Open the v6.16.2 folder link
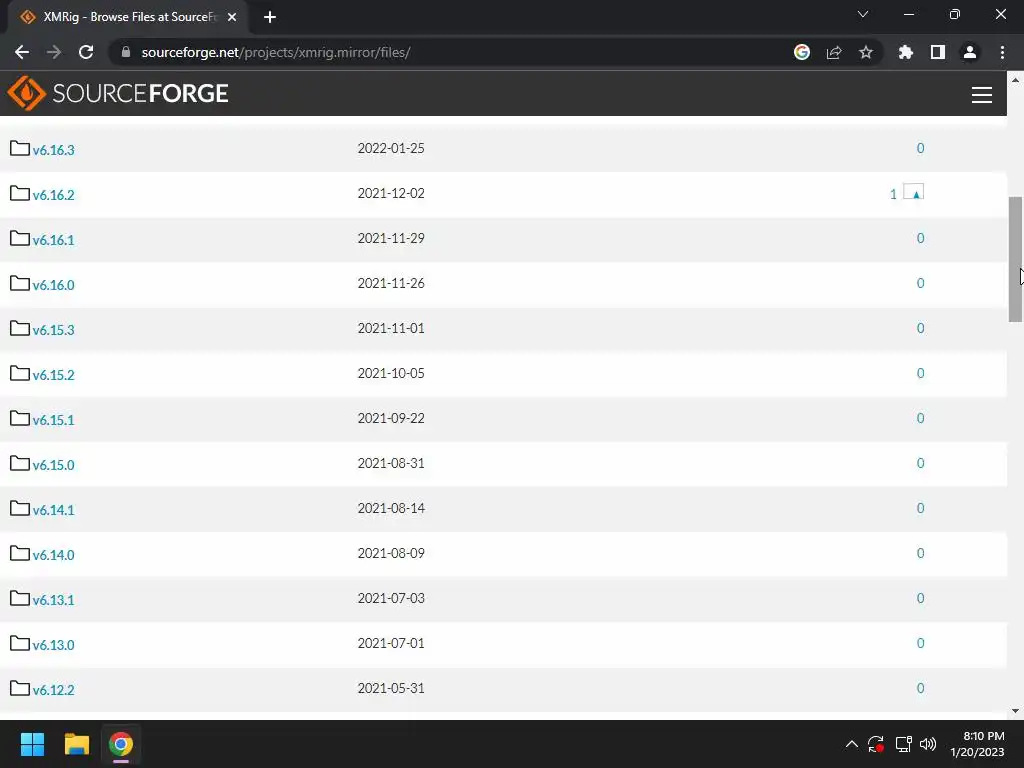This screenshot has width=1024, height=768. (54, 195)
